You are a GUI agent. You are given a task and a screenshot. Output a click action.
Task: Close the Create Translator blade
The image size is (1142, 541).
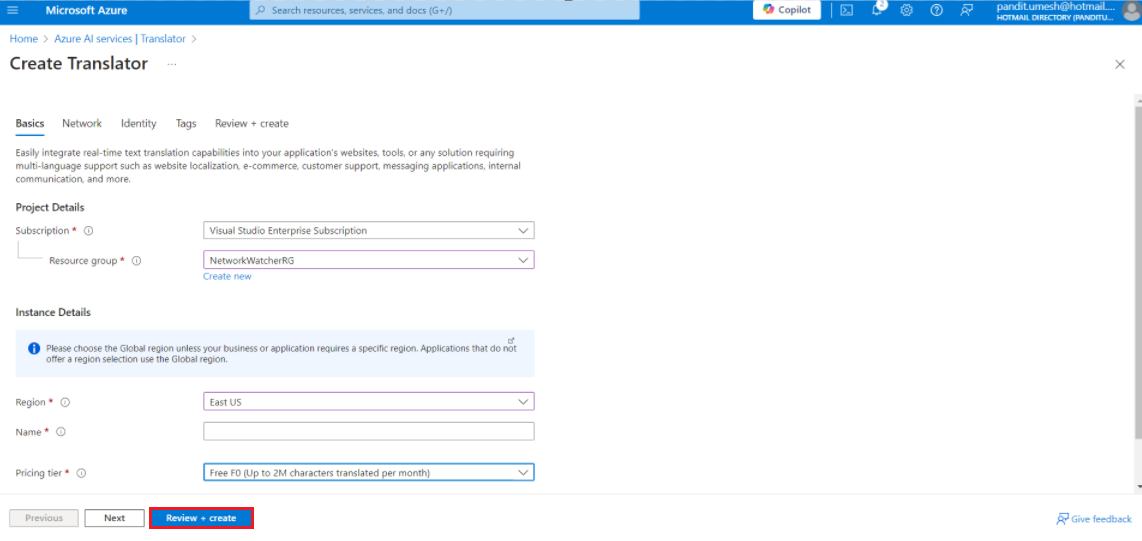click(1120, 64)
